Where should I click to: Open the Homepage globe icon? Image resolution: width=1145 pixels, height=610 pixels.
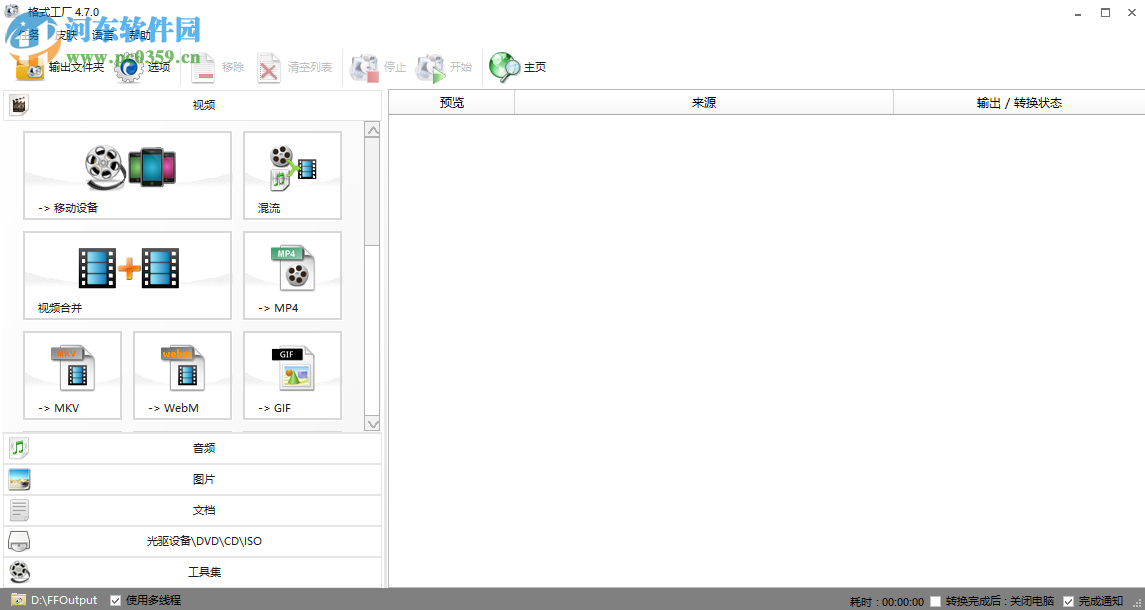tap(504, 67)
